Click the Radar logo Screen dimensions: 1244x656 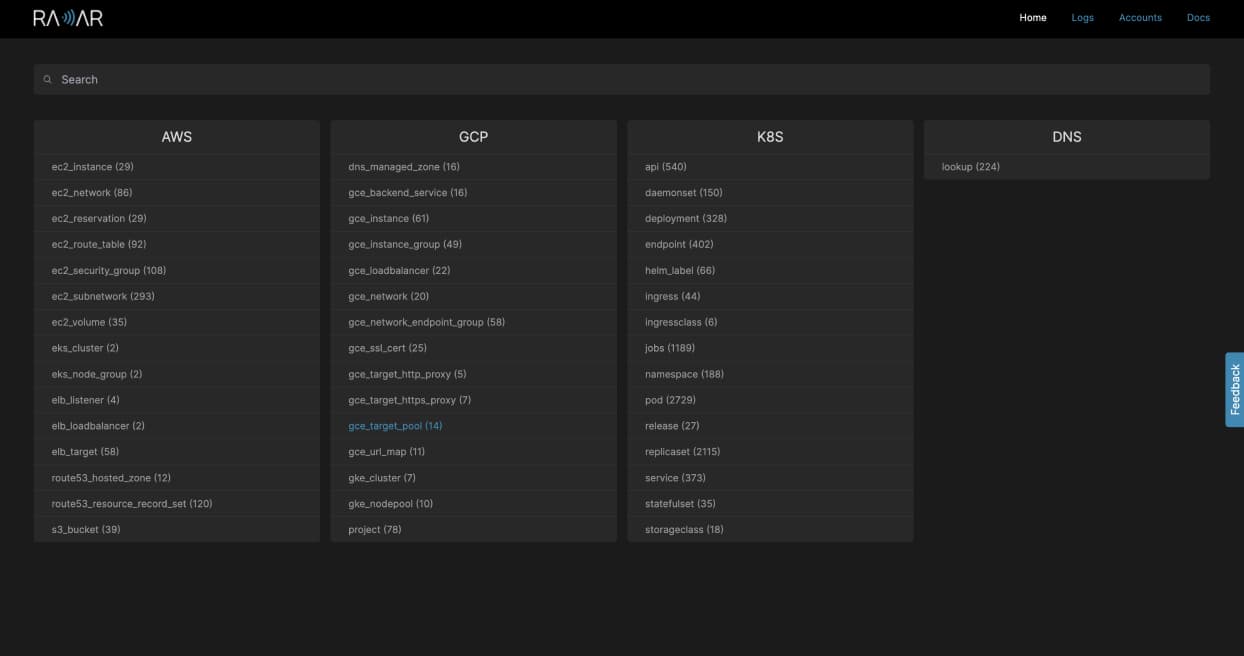(x=68, y=18)
